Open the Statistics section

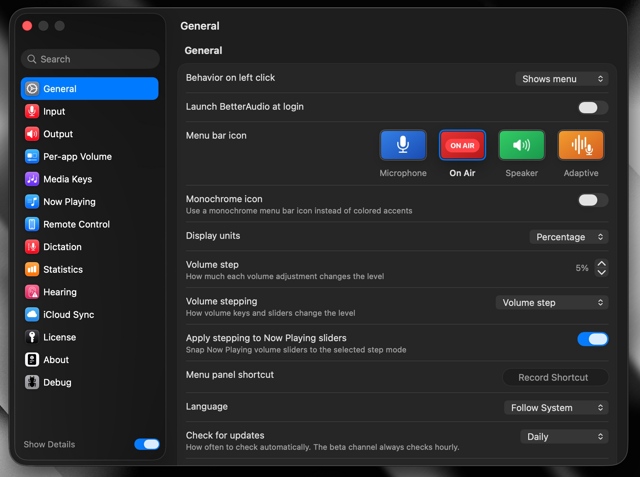click(x=89, y=269)
